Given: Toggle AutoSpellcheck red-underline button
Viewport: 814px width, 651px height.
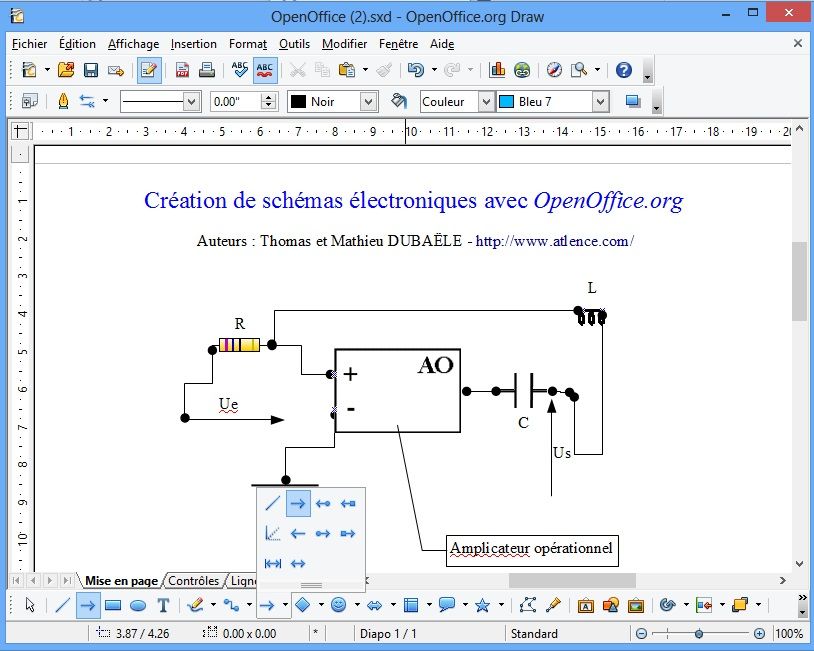Looking at the screenshot, I should tap(265, 70).
